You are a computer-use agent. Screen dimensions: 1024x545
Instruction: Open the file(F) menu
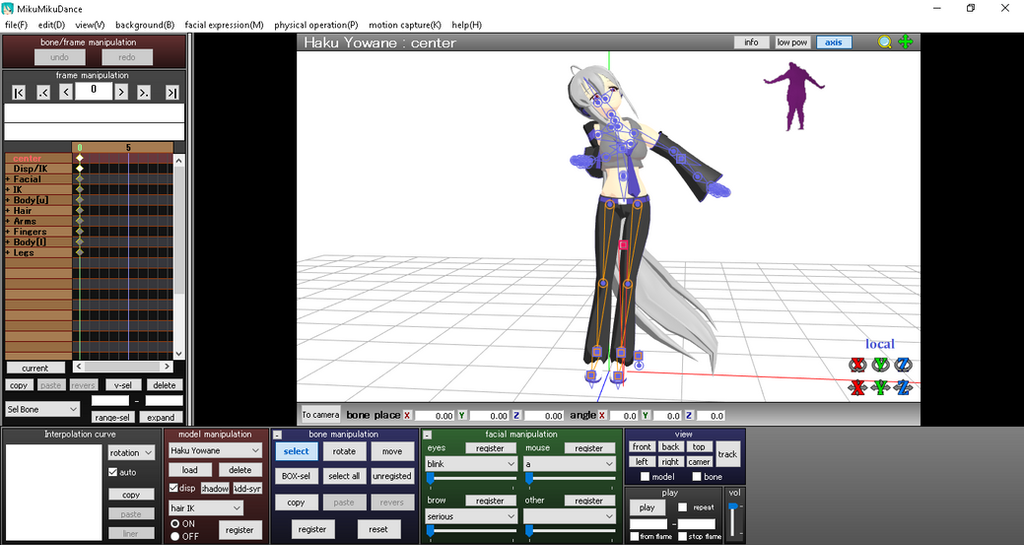pos(16,25)
